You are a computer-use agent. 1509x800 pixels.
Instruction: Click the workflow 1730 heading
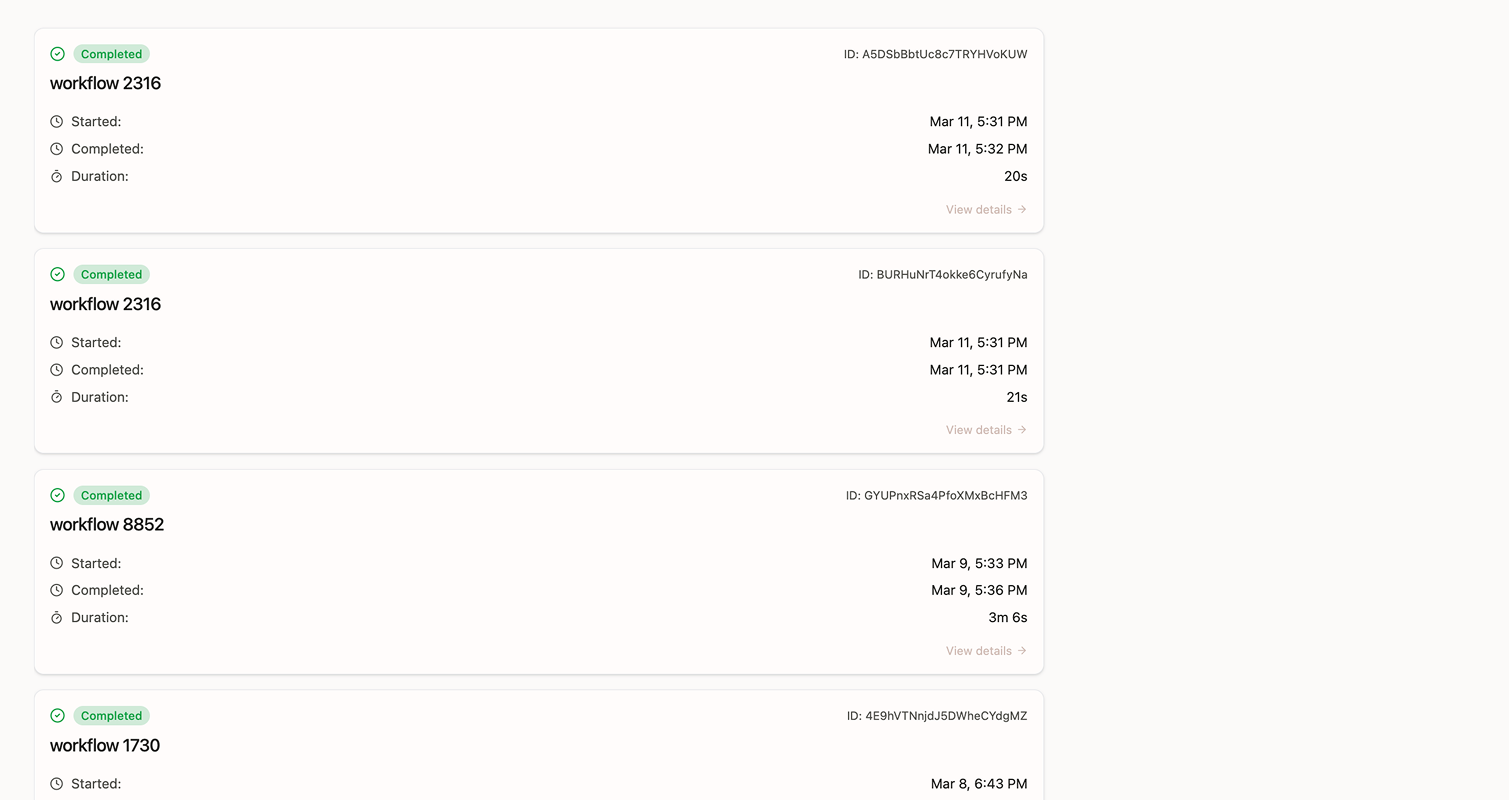pyautogui.click(x=105, y=745)
